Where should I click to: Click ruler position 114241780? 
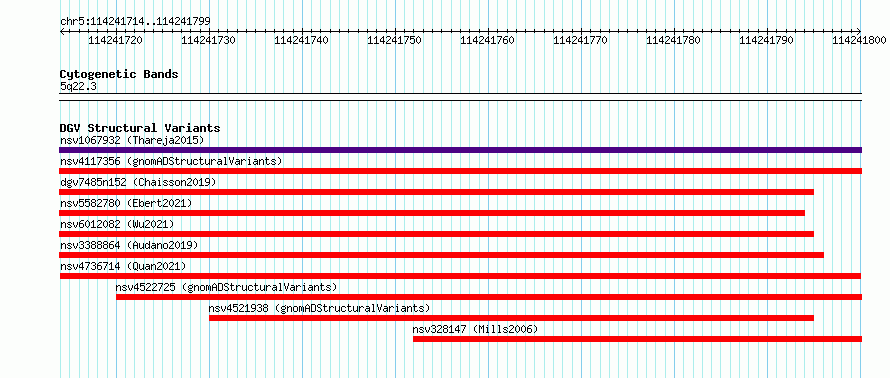(x=674, y=40)
